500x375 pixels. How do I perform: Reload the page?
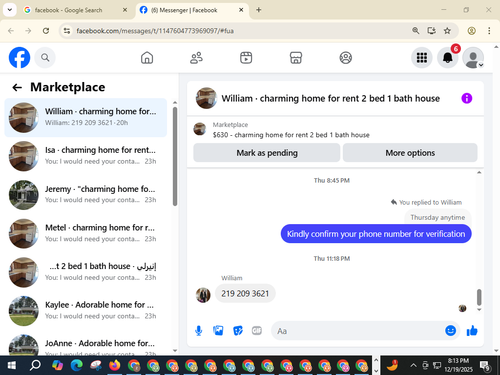(46, 31)
